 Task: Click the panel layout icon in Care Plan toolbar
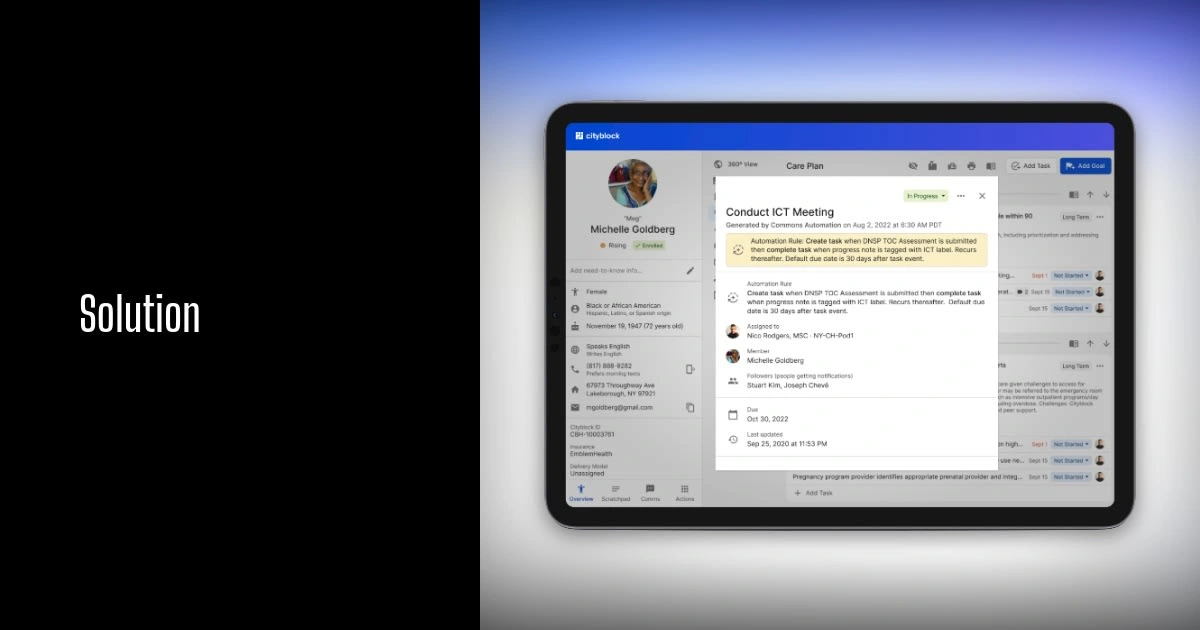coord(991,166)
